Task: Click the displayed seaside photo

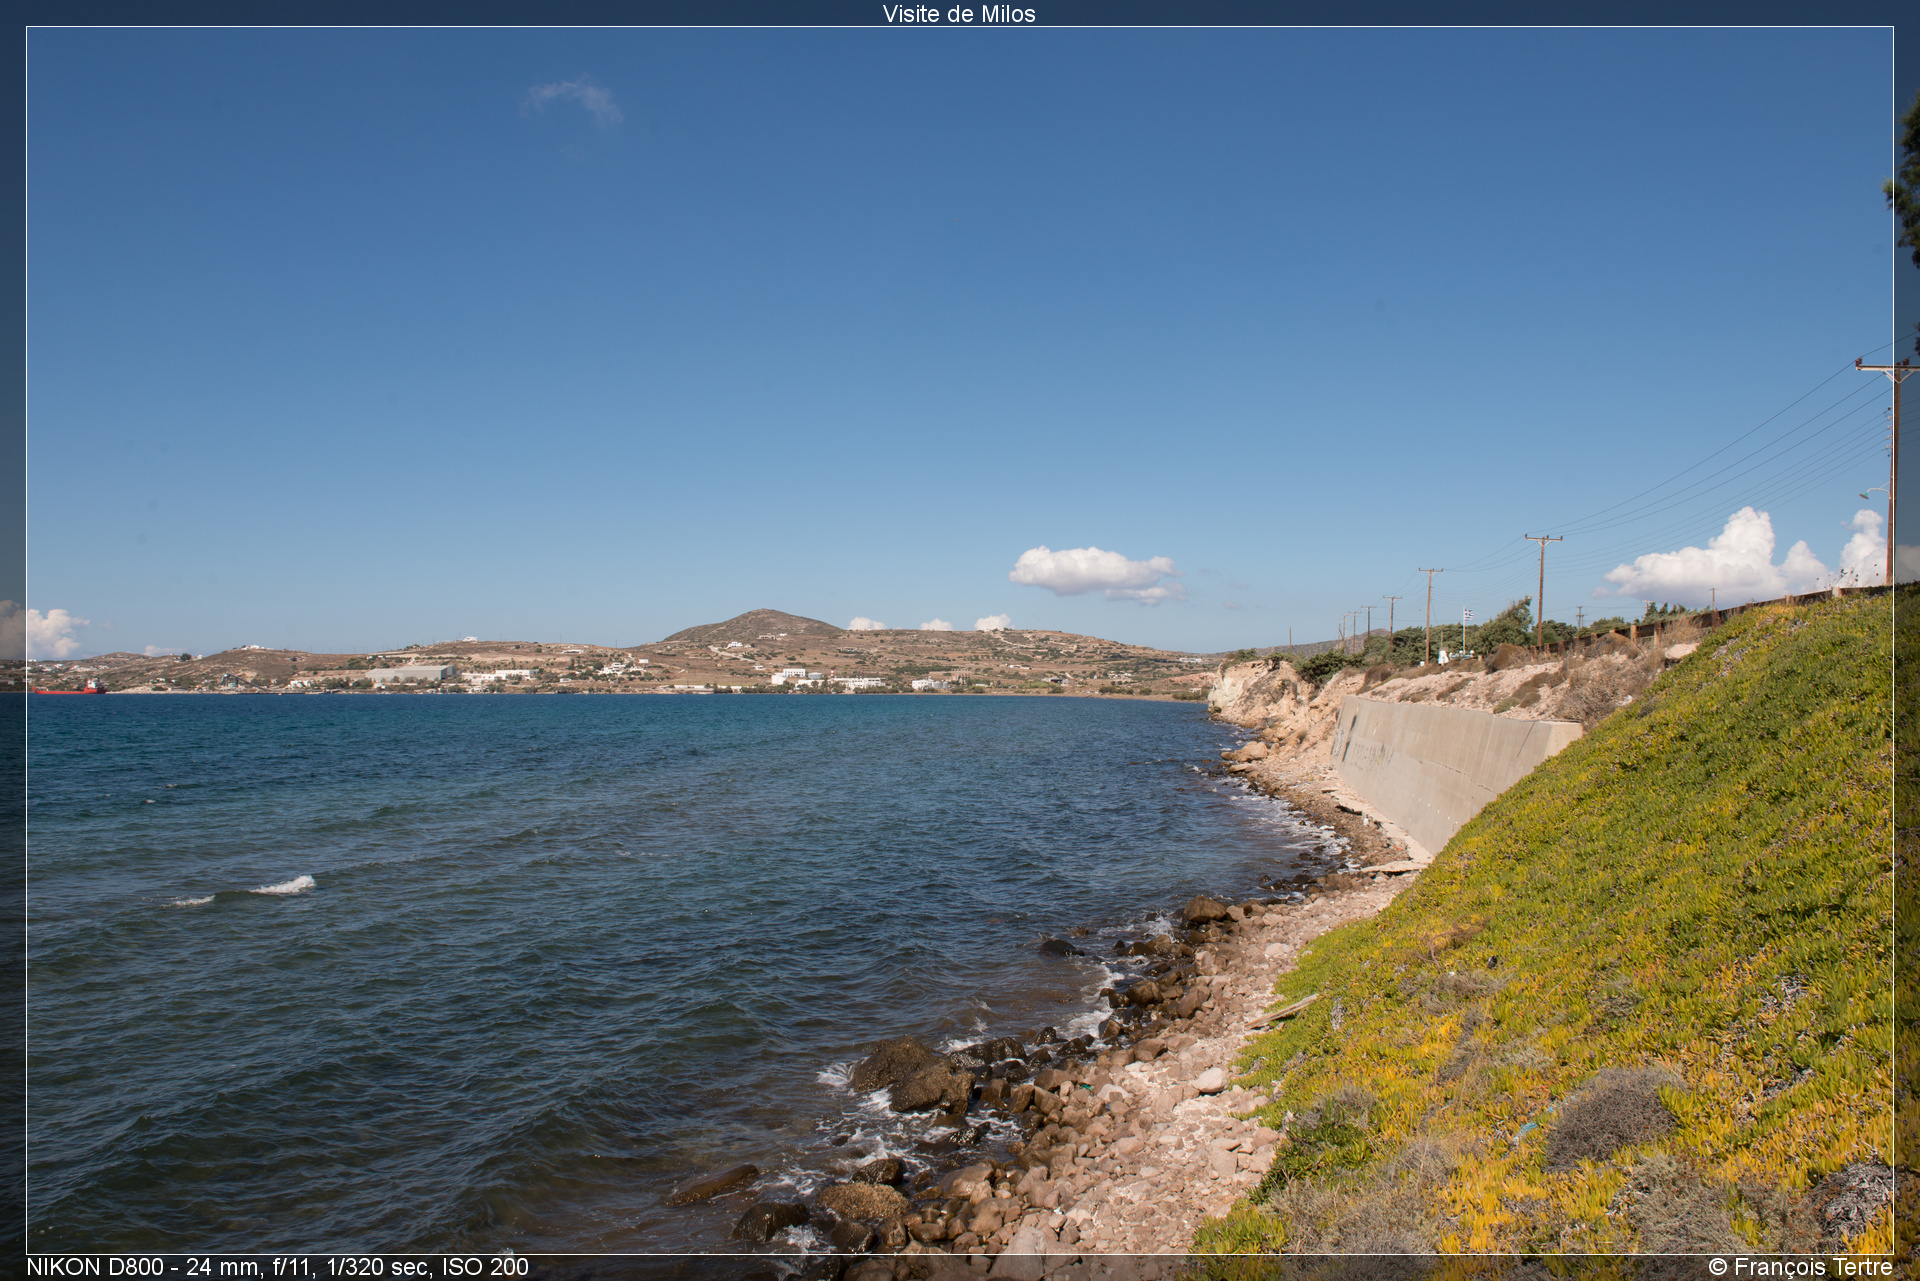Action: [x=960, y=640]
